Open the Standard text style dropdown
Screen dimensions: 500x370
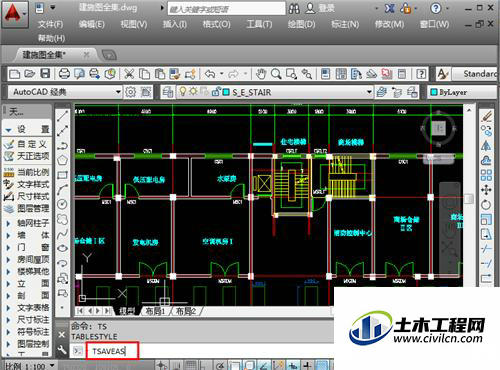click(x=475, y=74)
